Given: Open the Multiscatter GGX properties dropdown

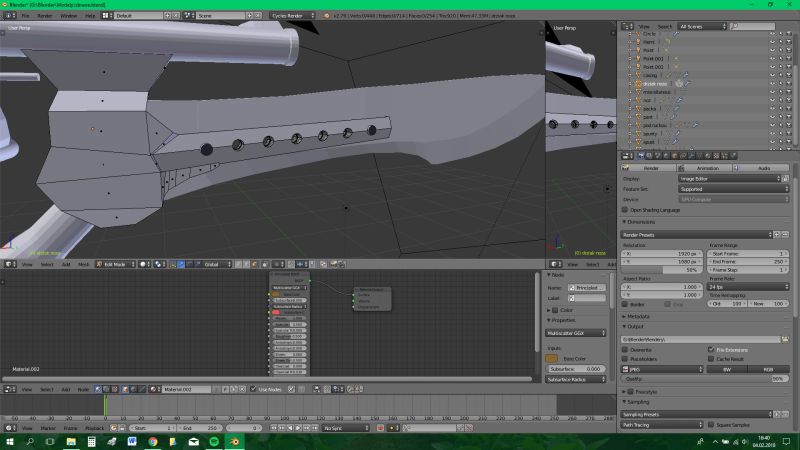Looking at the screenshot, I should pyautogui.click(x=576, y=333).
